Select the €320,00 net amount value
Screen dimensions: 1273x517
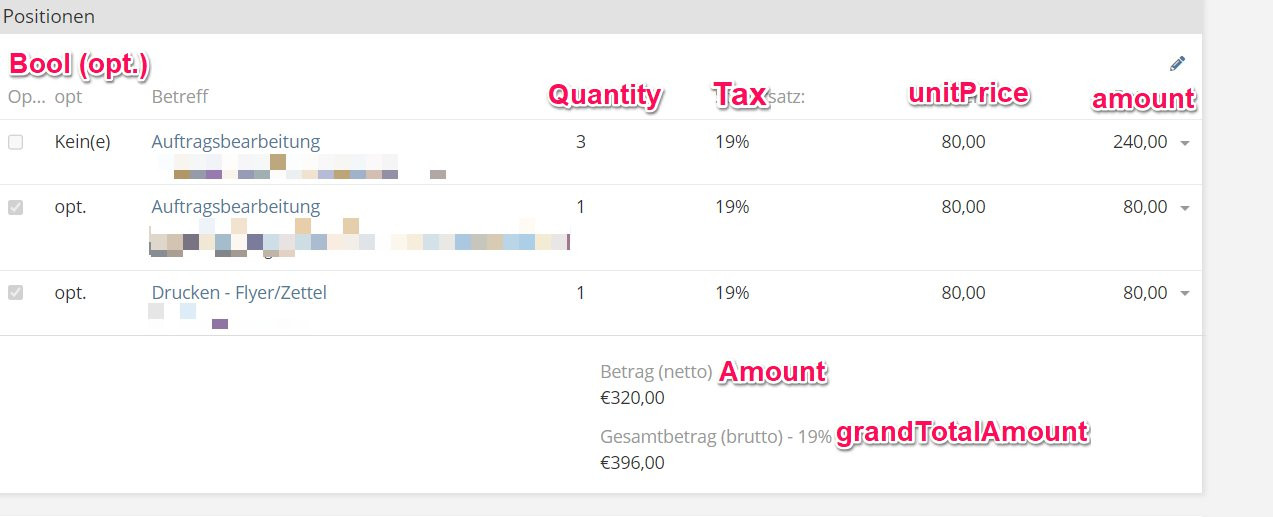pos(632,397)
